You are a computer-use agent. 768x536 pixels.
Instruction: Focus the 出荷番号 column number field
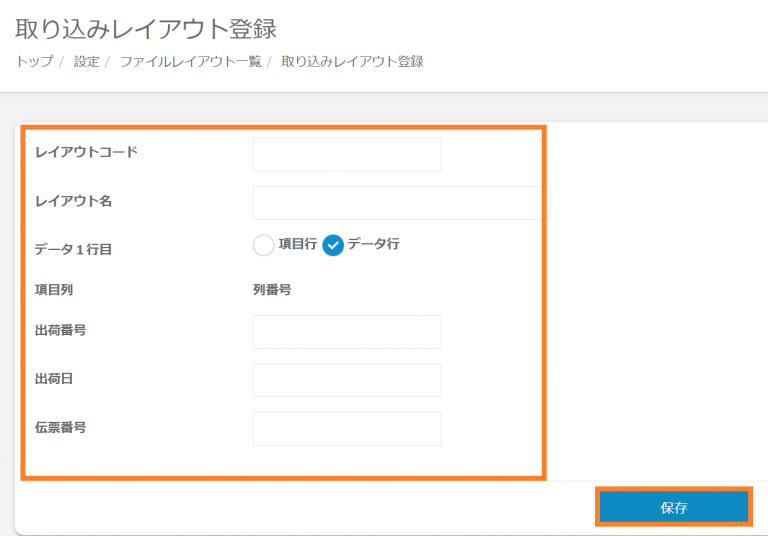coord(346,332)
